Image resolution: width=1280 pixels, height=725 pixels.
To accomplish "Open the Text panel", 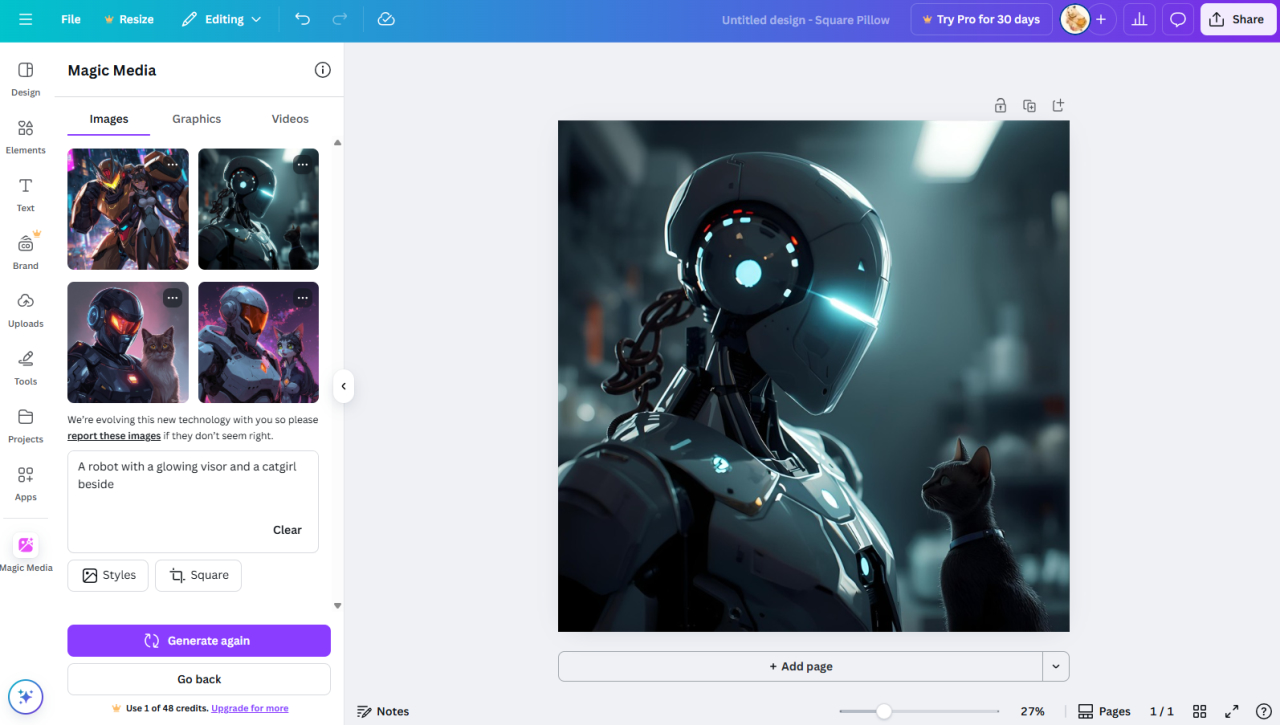I will click(x=25, y=193).
